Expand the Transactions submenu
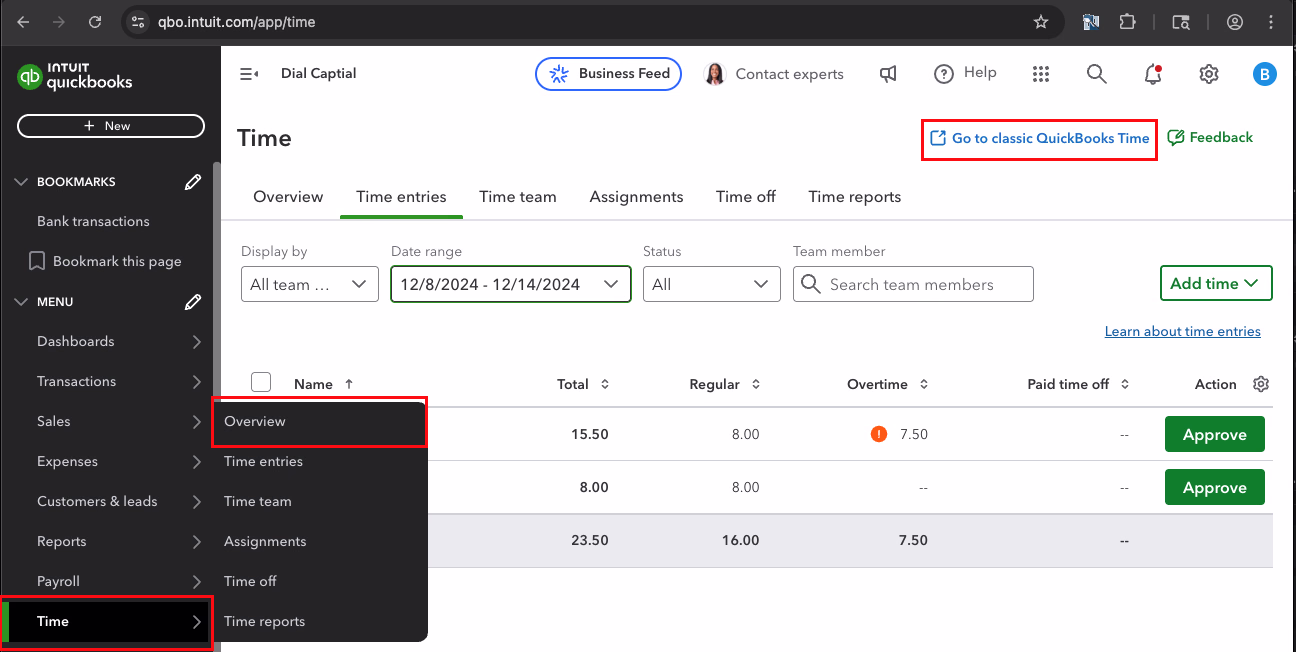1296x652 pixels. click(x=197, y=382)
